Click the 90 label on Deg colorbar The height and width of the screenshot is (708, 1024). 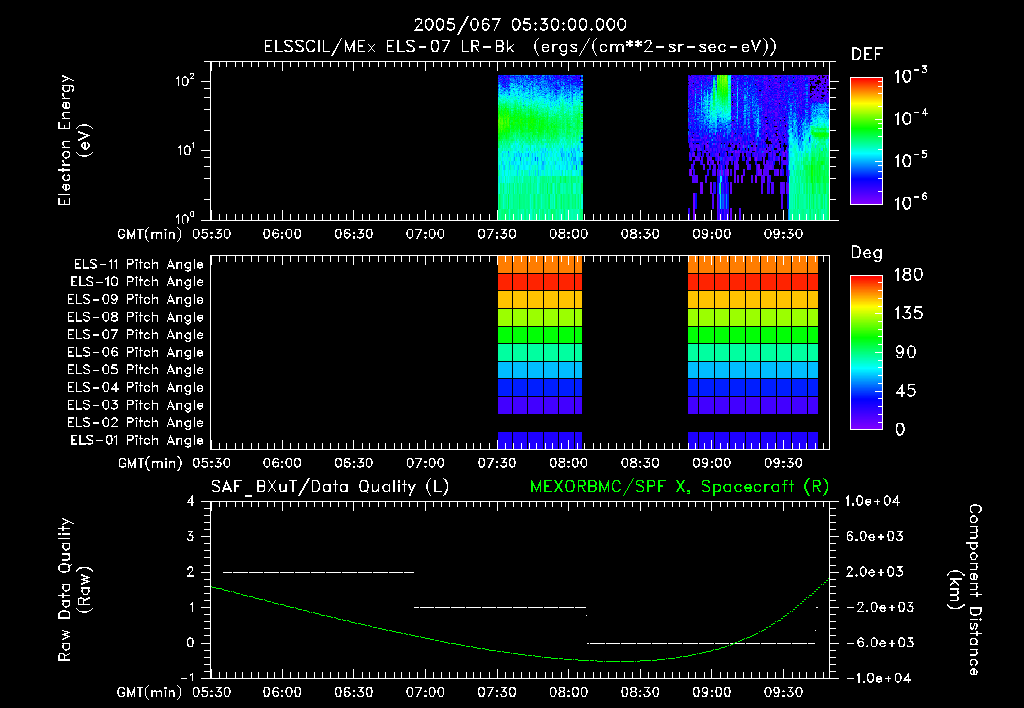906,353
